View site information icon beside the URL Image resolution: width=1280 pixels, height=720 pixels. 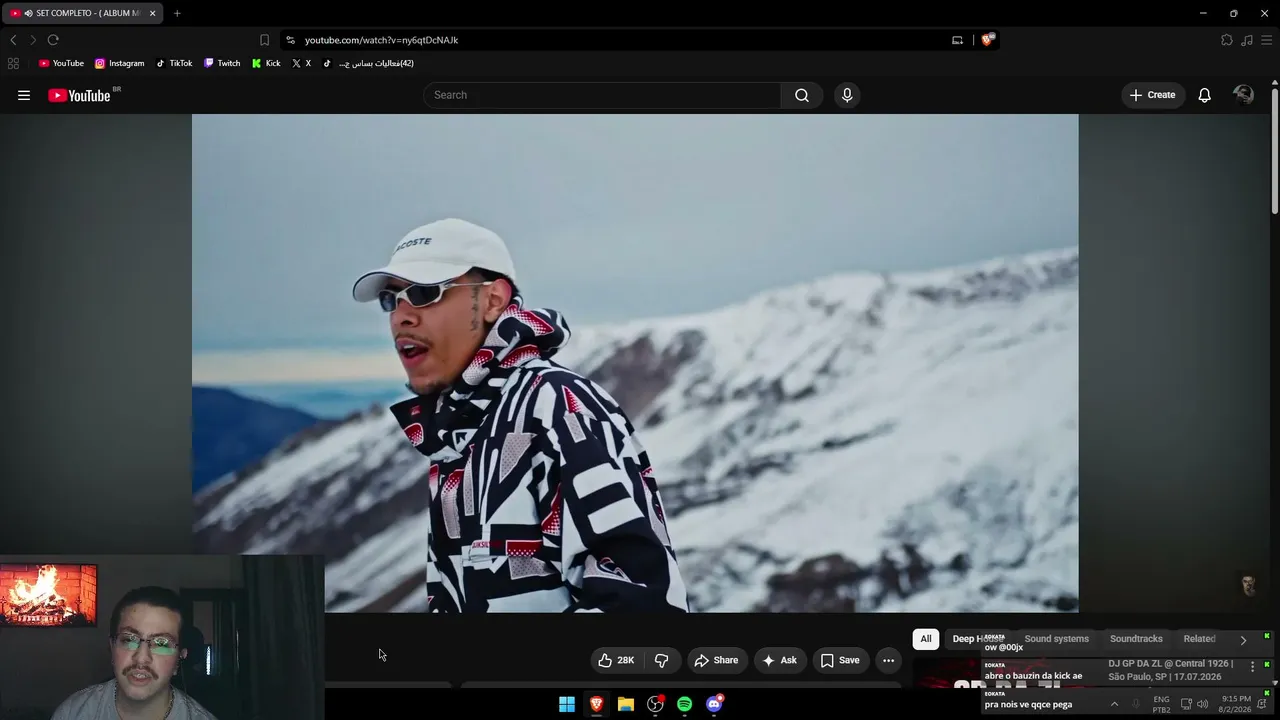click(290, 40)
